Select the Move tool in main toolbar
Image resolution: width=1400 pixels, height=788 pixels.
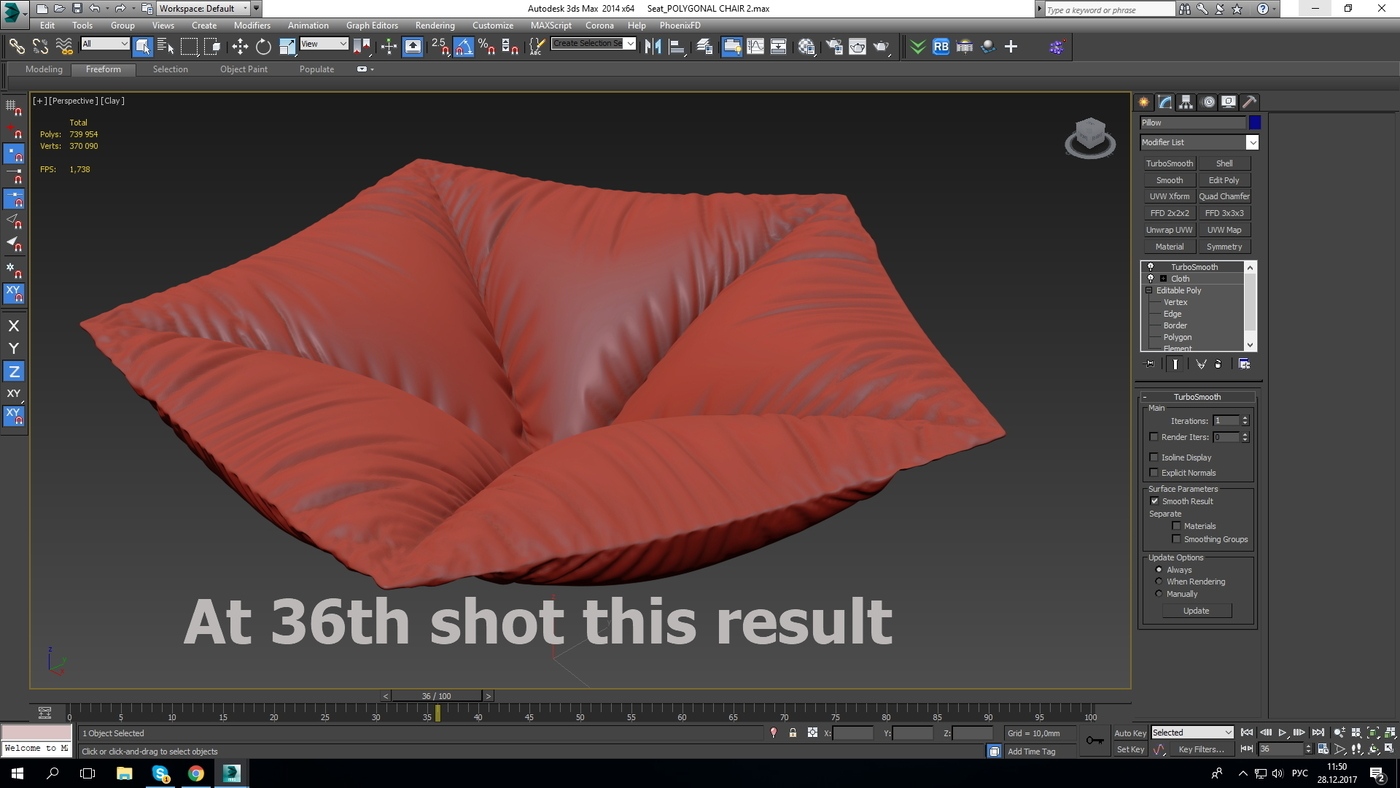click(x=240, y=47)
